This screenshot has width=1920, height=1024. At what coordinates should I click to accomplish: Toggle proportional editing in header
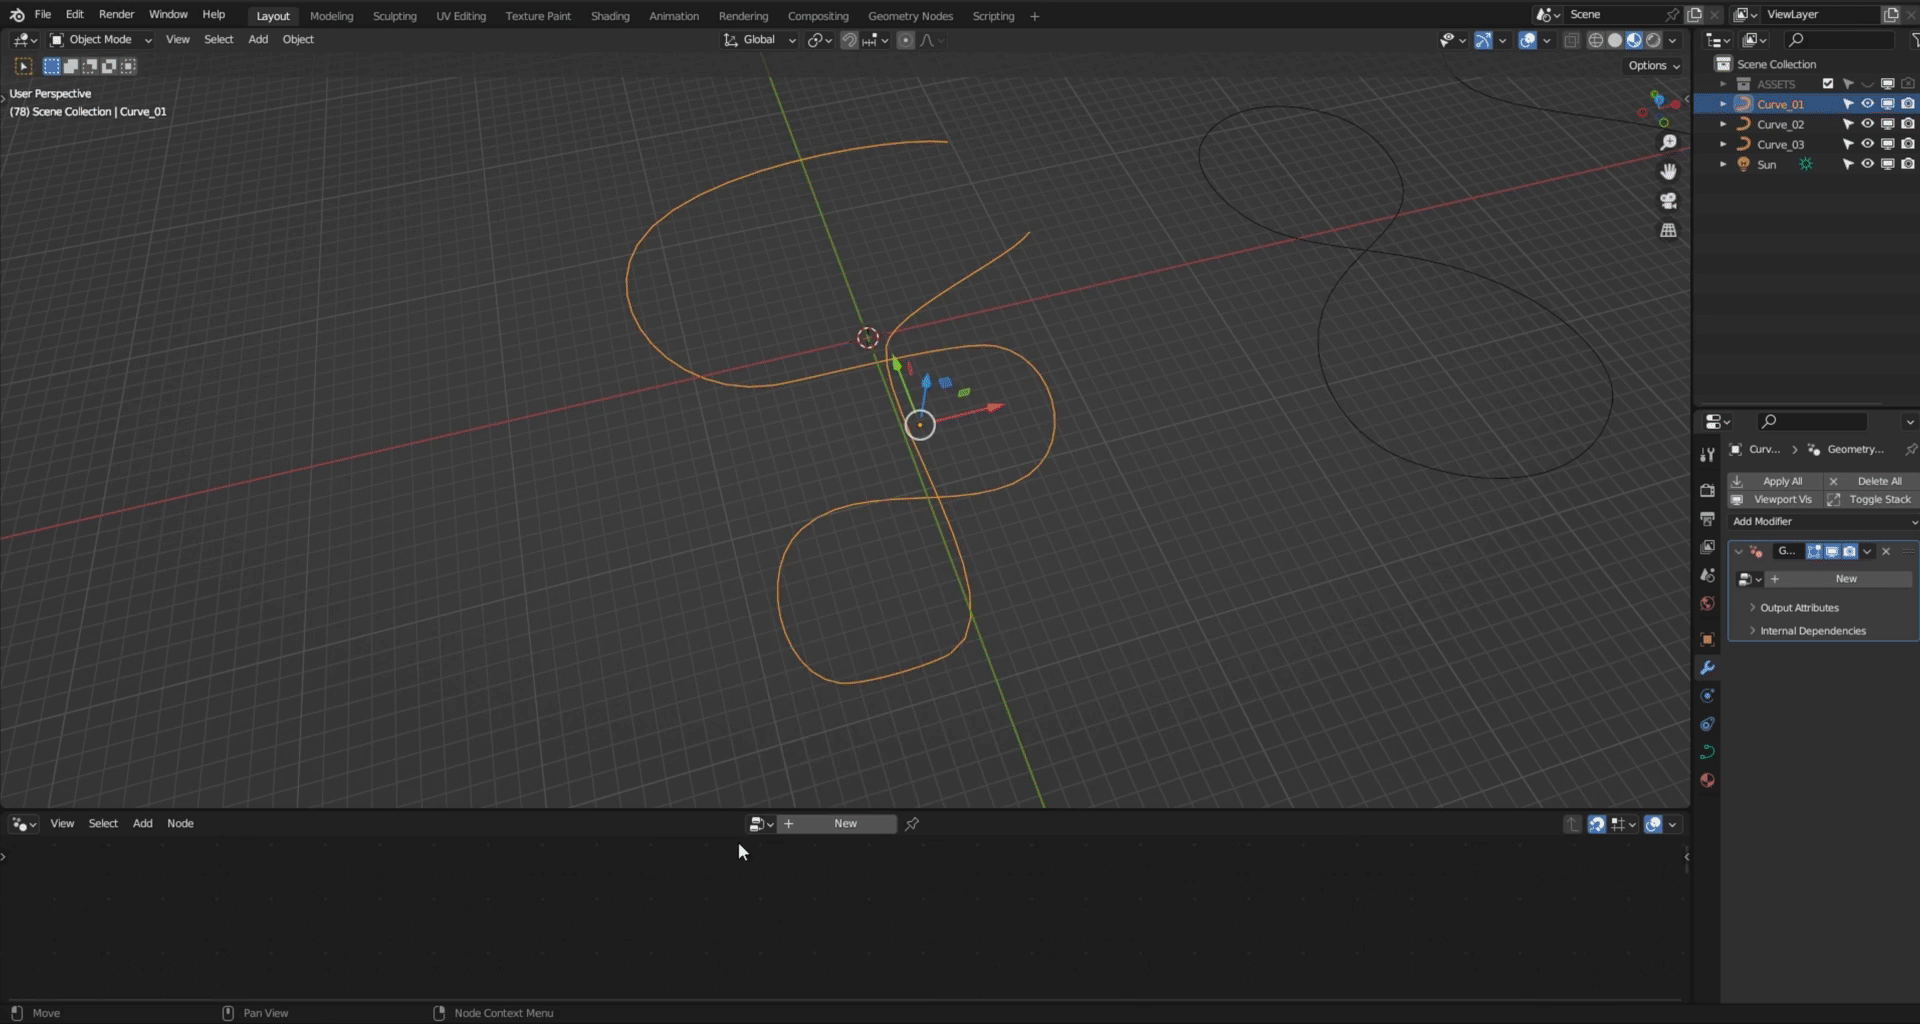pyautogui.click(x=905, y=40)
